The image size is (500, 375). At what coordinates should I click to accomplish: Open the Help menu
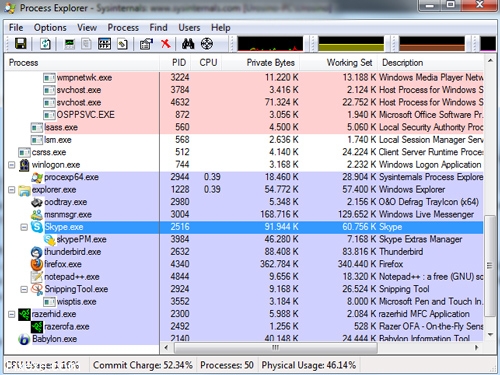[221, 27]
